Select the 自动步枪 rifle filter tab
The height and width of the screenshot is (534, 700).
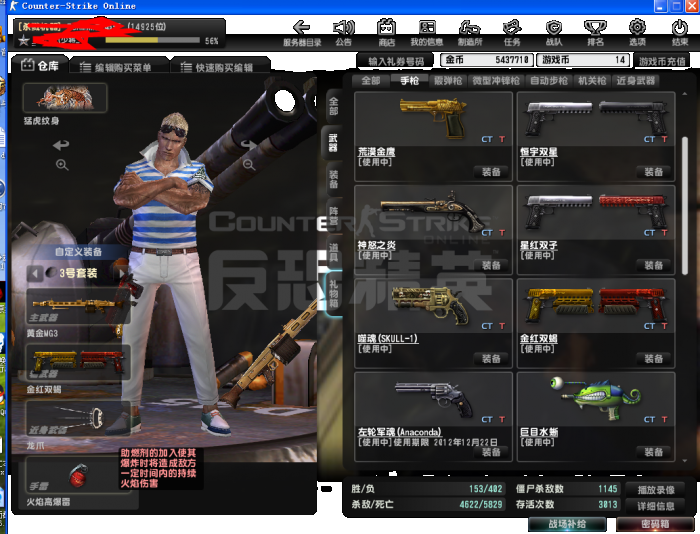point(549,81)
